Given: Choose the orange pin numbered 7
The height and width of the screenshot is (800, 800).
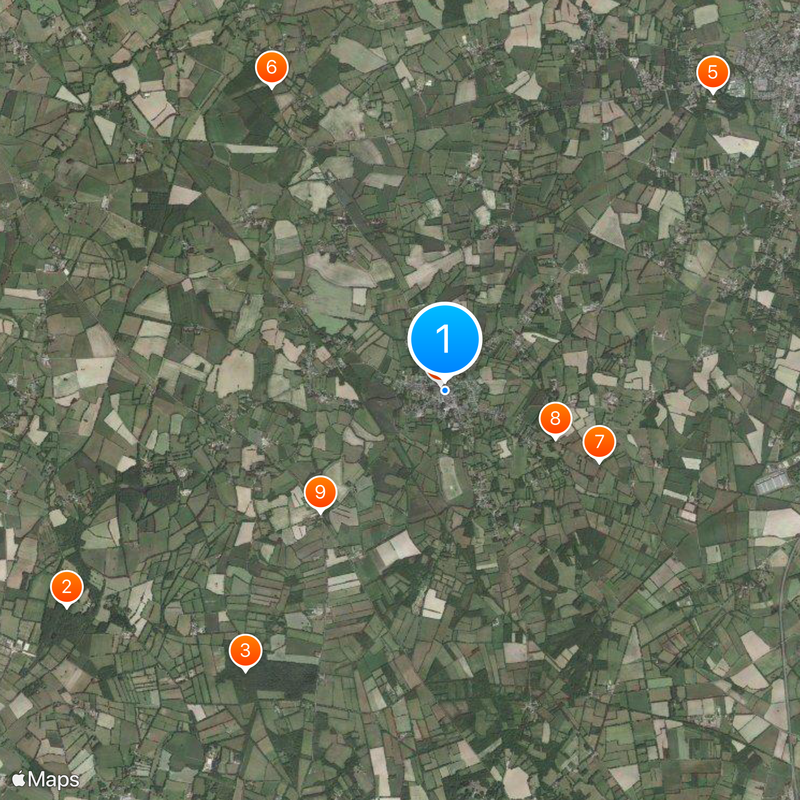Looking at the screenshot, I should [599, 442].
